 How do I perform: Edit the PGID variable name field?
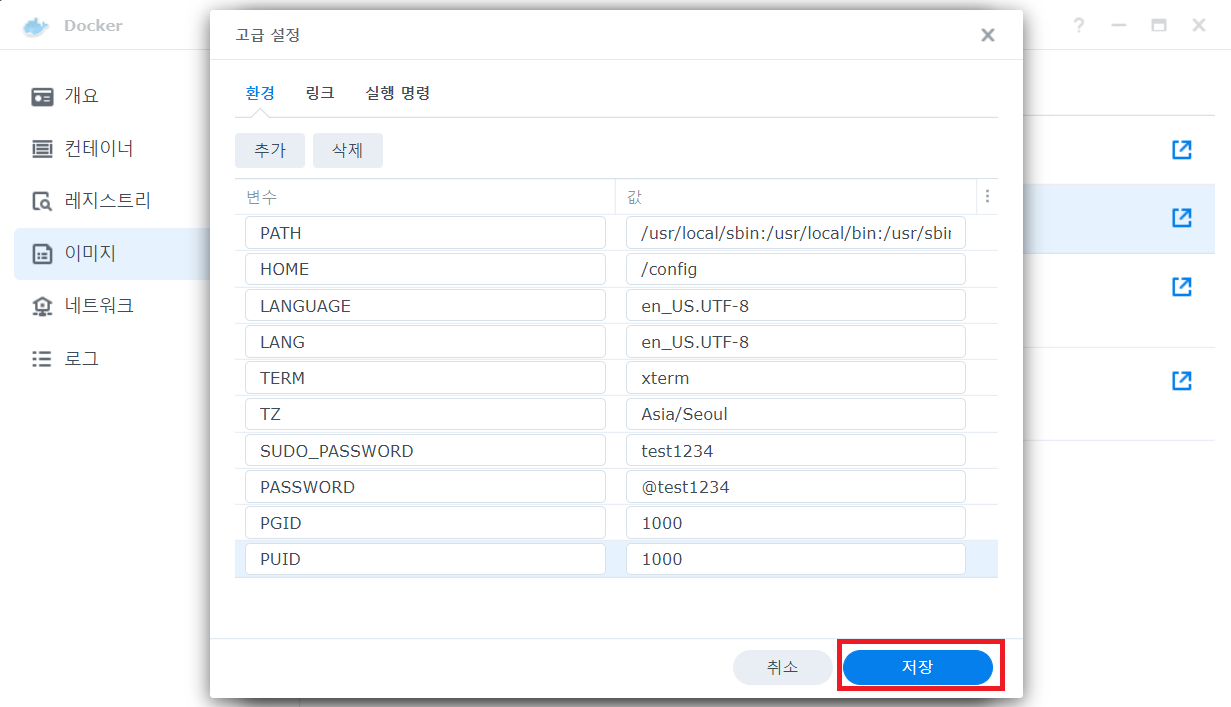pos(425,523)
